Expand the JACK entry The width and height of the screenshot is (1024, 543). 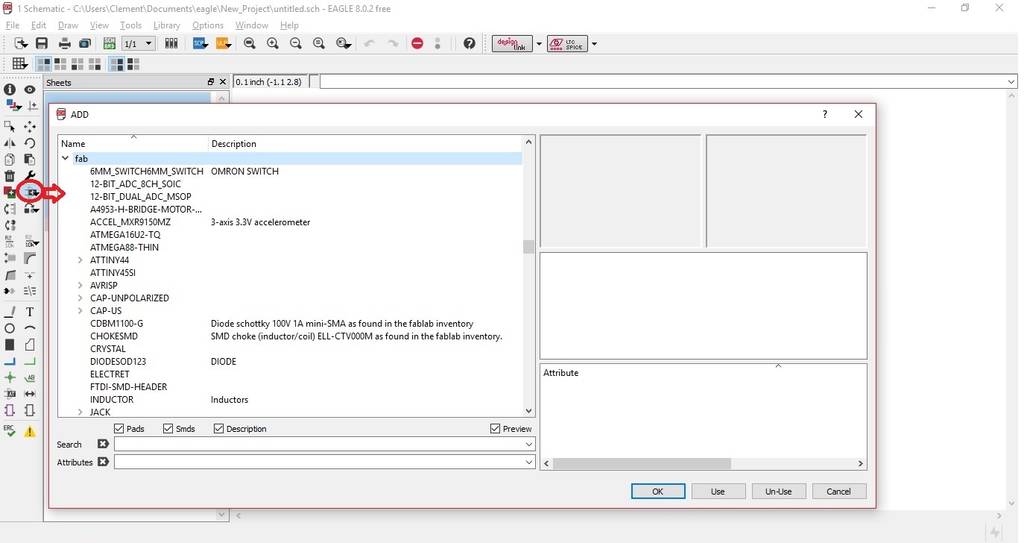80,412
